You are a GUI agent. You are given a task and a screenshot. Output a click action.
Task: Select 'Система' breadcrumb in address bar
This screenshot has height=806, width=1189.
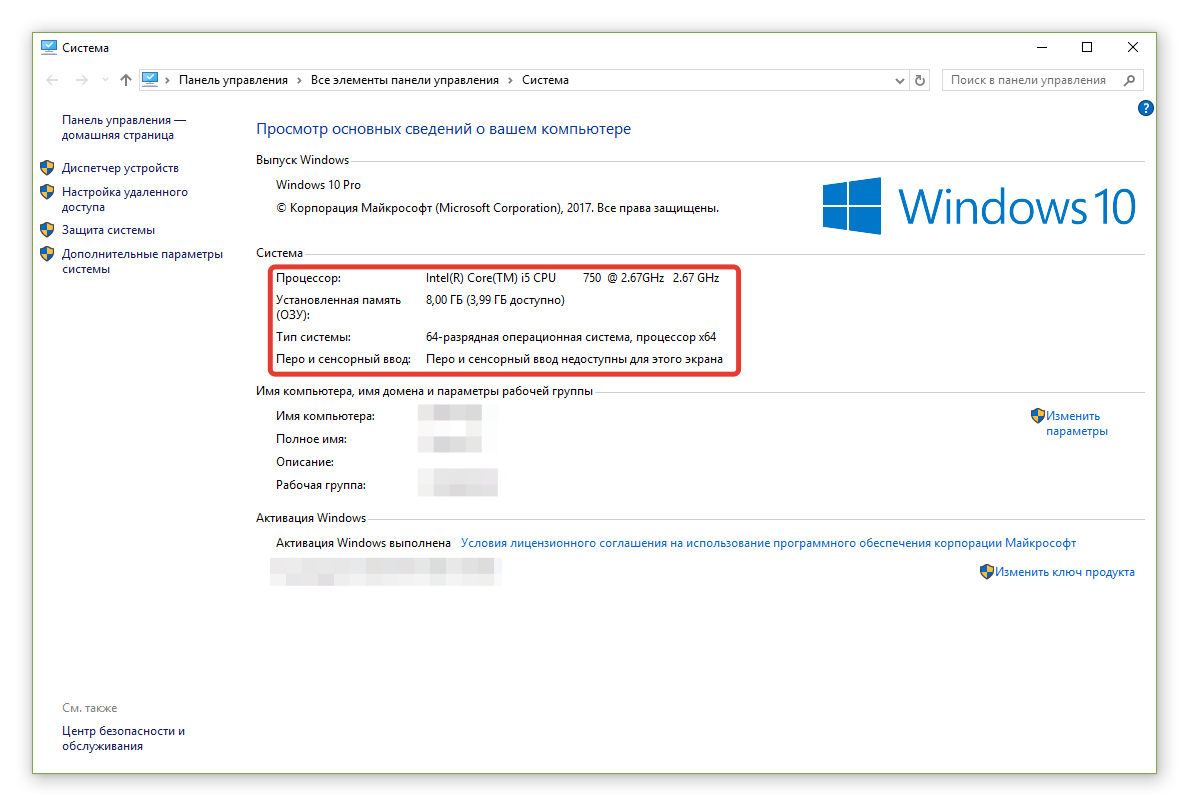(544, 80)
